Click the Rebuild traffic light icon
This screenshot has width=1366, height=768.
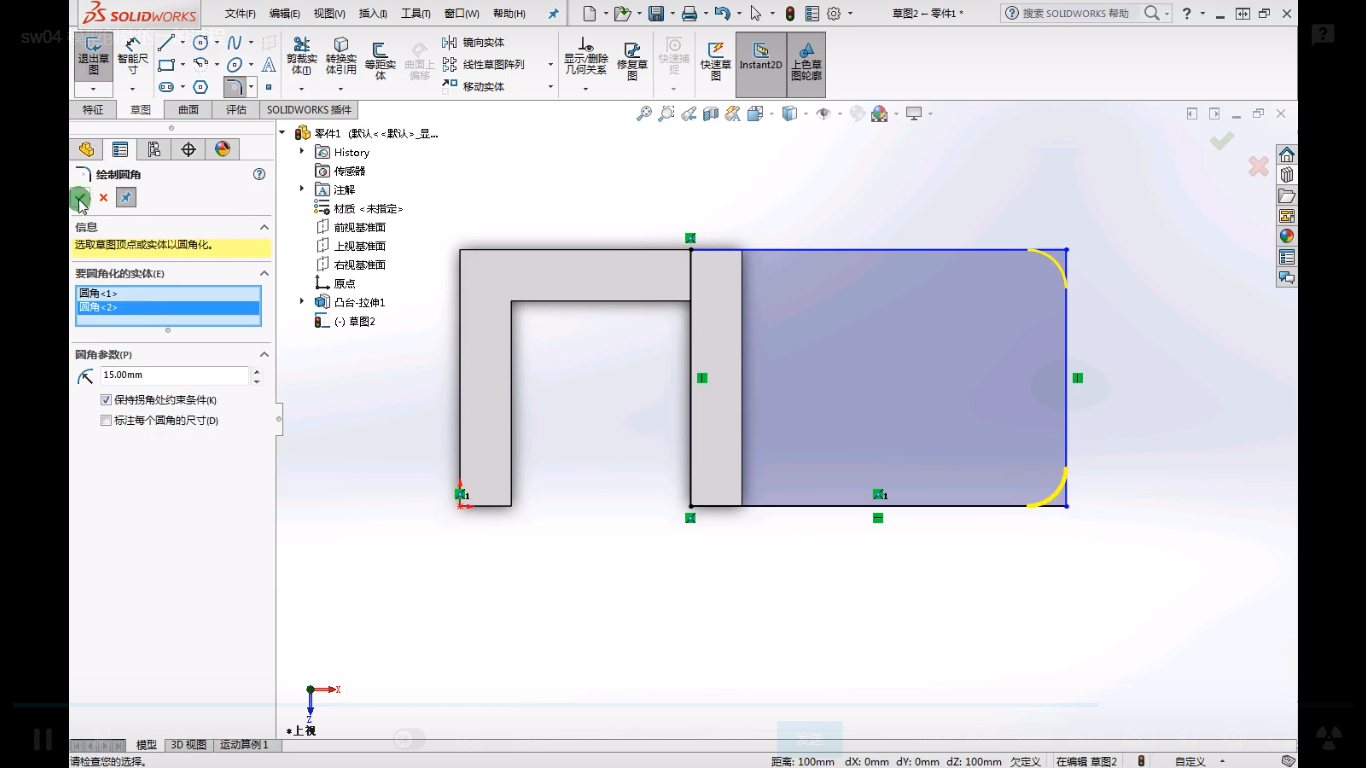790,14
